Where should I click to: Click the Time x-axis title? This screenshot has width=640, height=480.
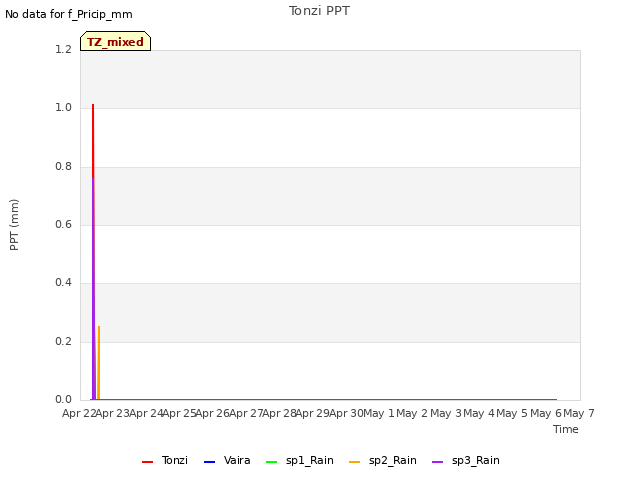pyautogui.click(x=566, y=429)
